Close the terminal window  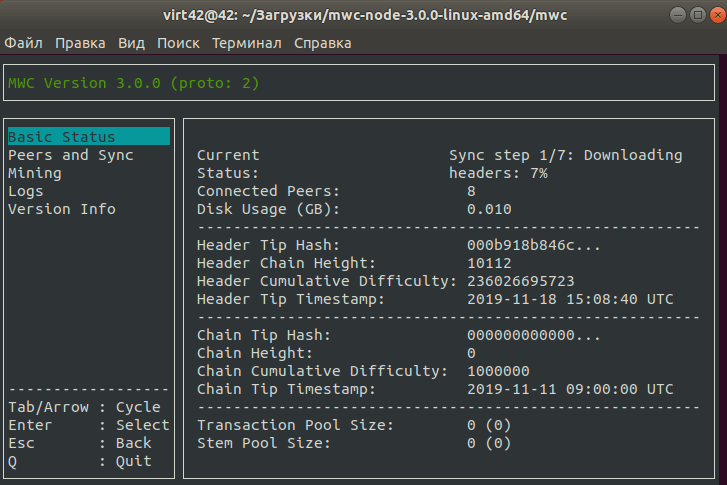tap(718, 15)
